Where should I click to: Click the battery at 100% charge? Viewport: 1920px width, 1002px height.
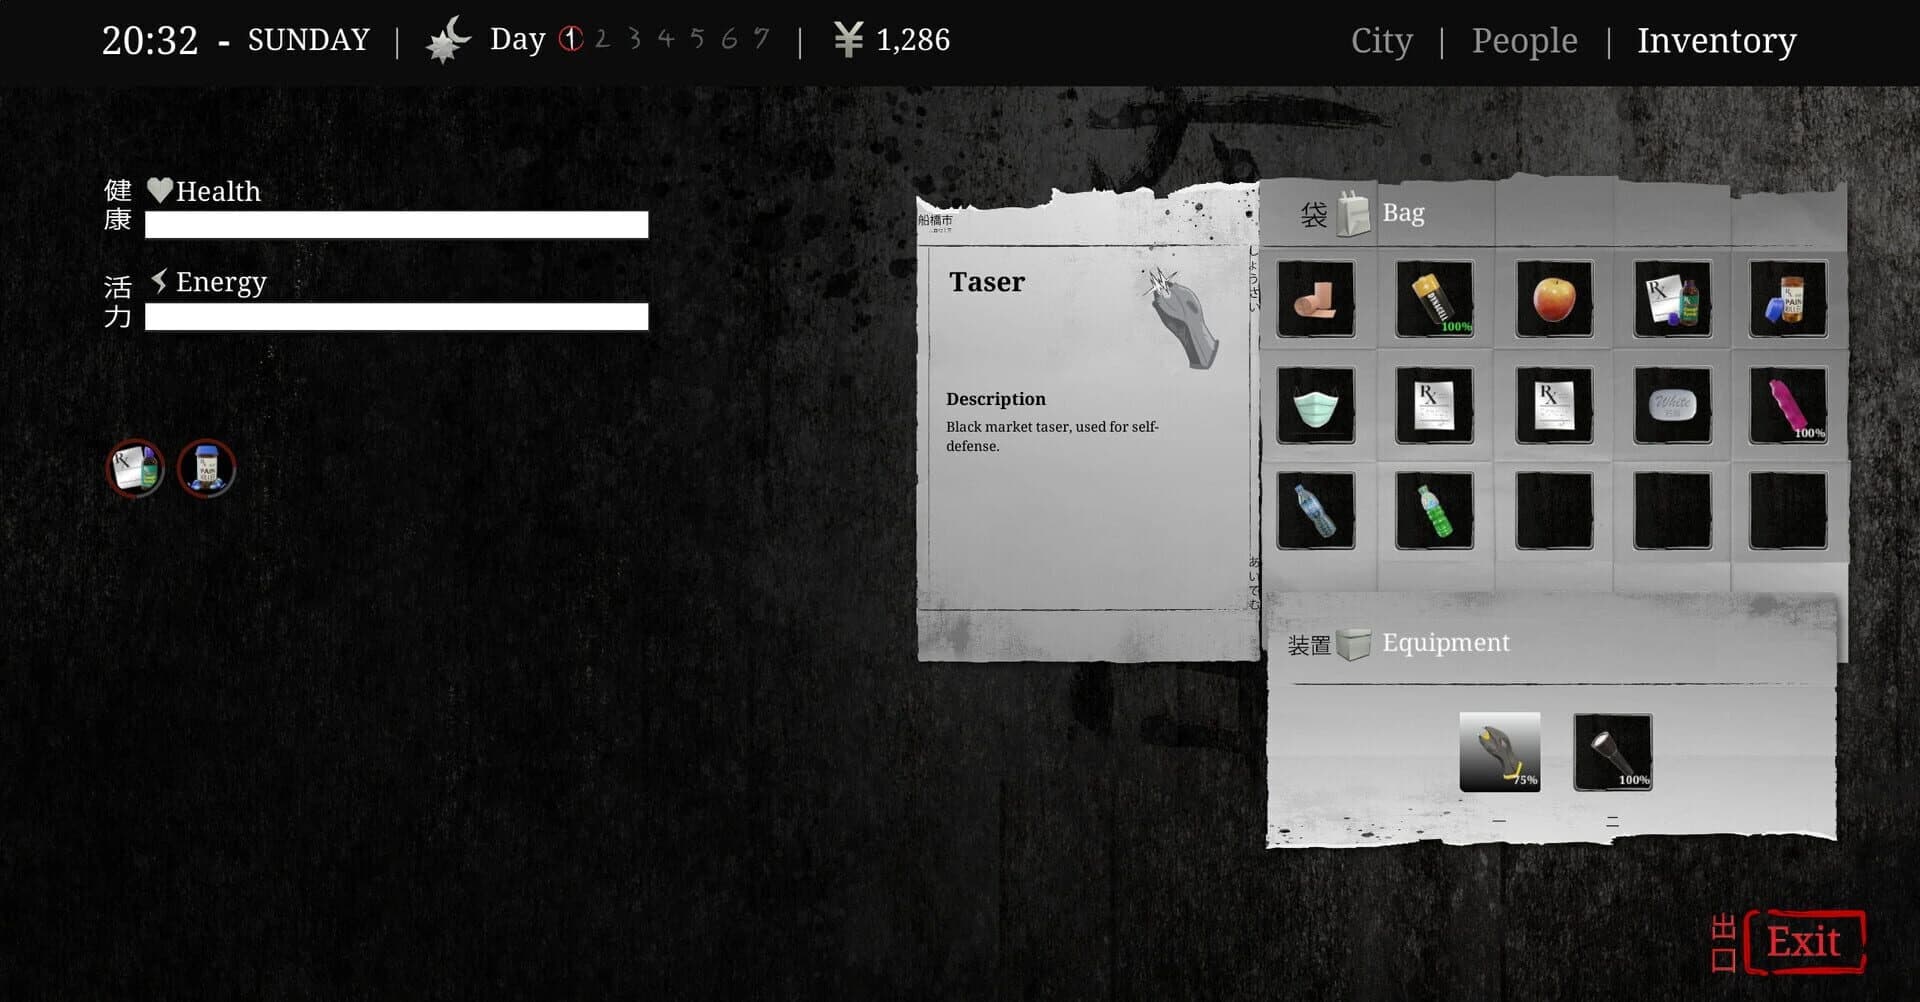1434,298
